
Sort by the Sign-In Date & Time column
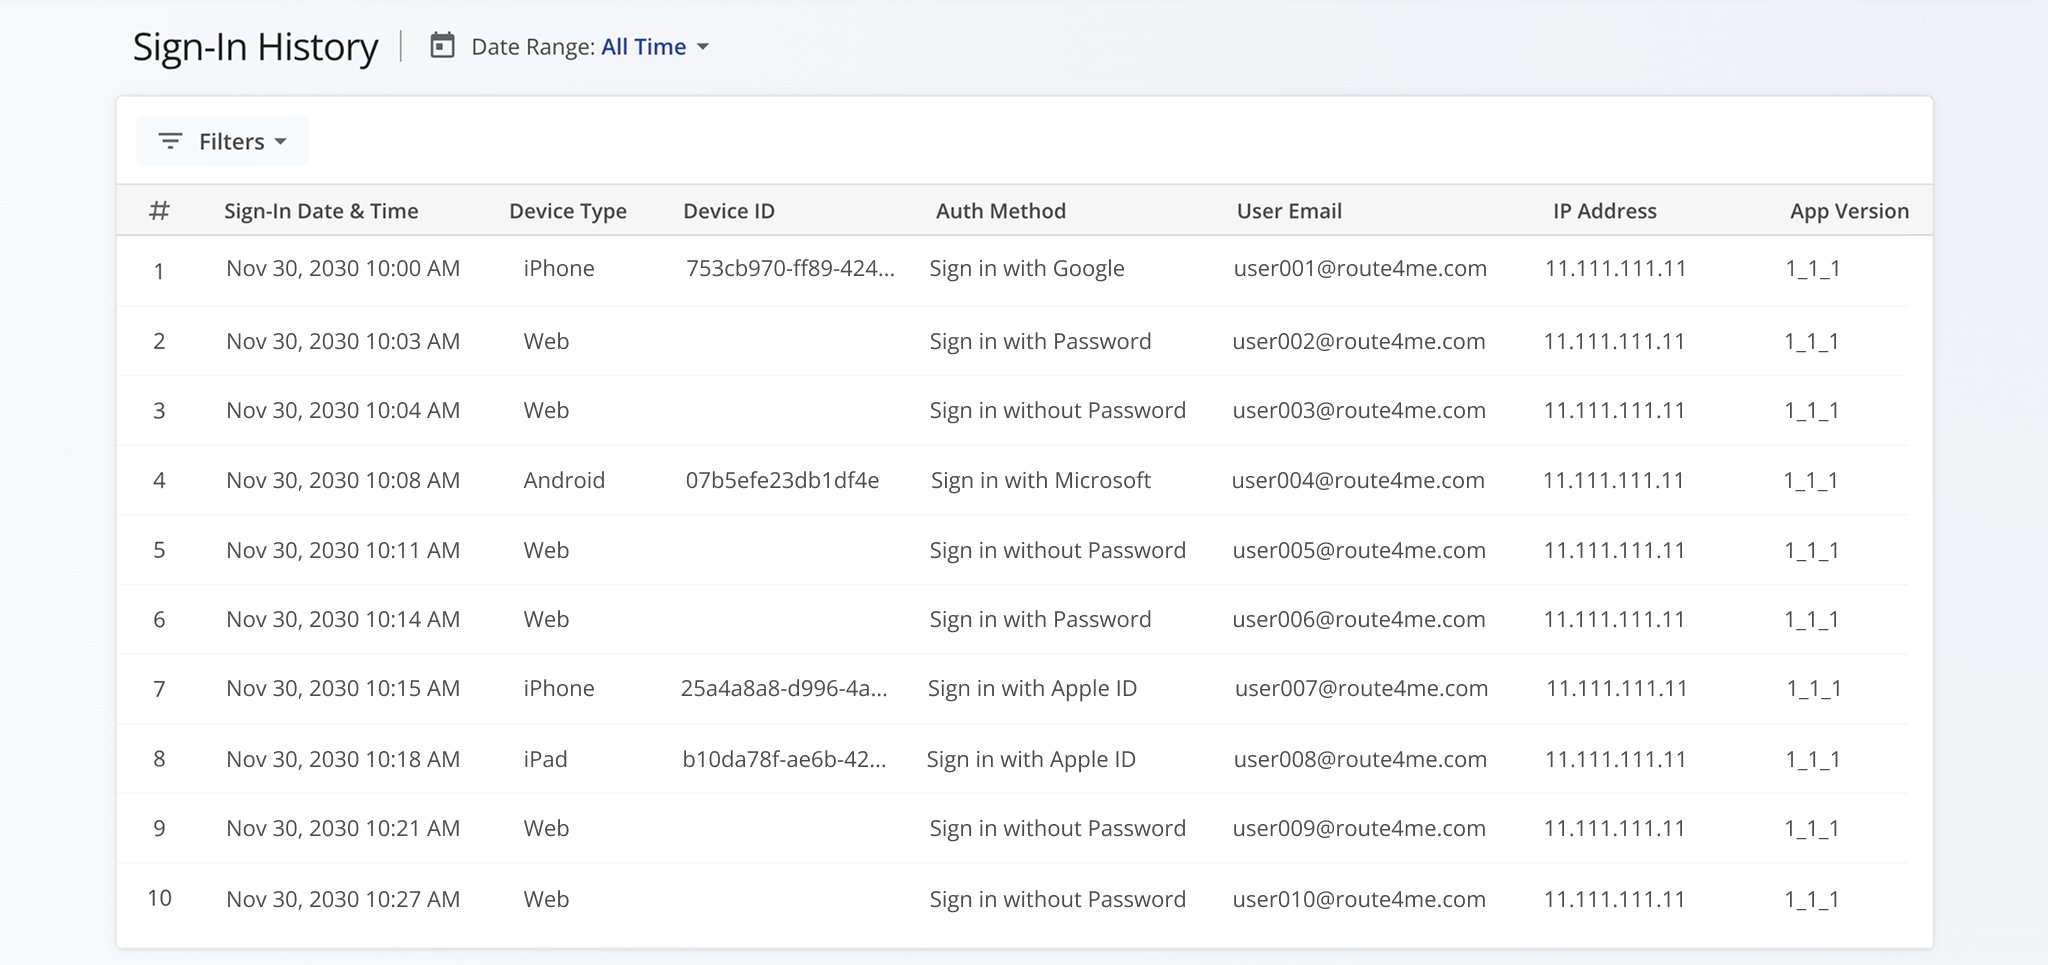[321, 210]
